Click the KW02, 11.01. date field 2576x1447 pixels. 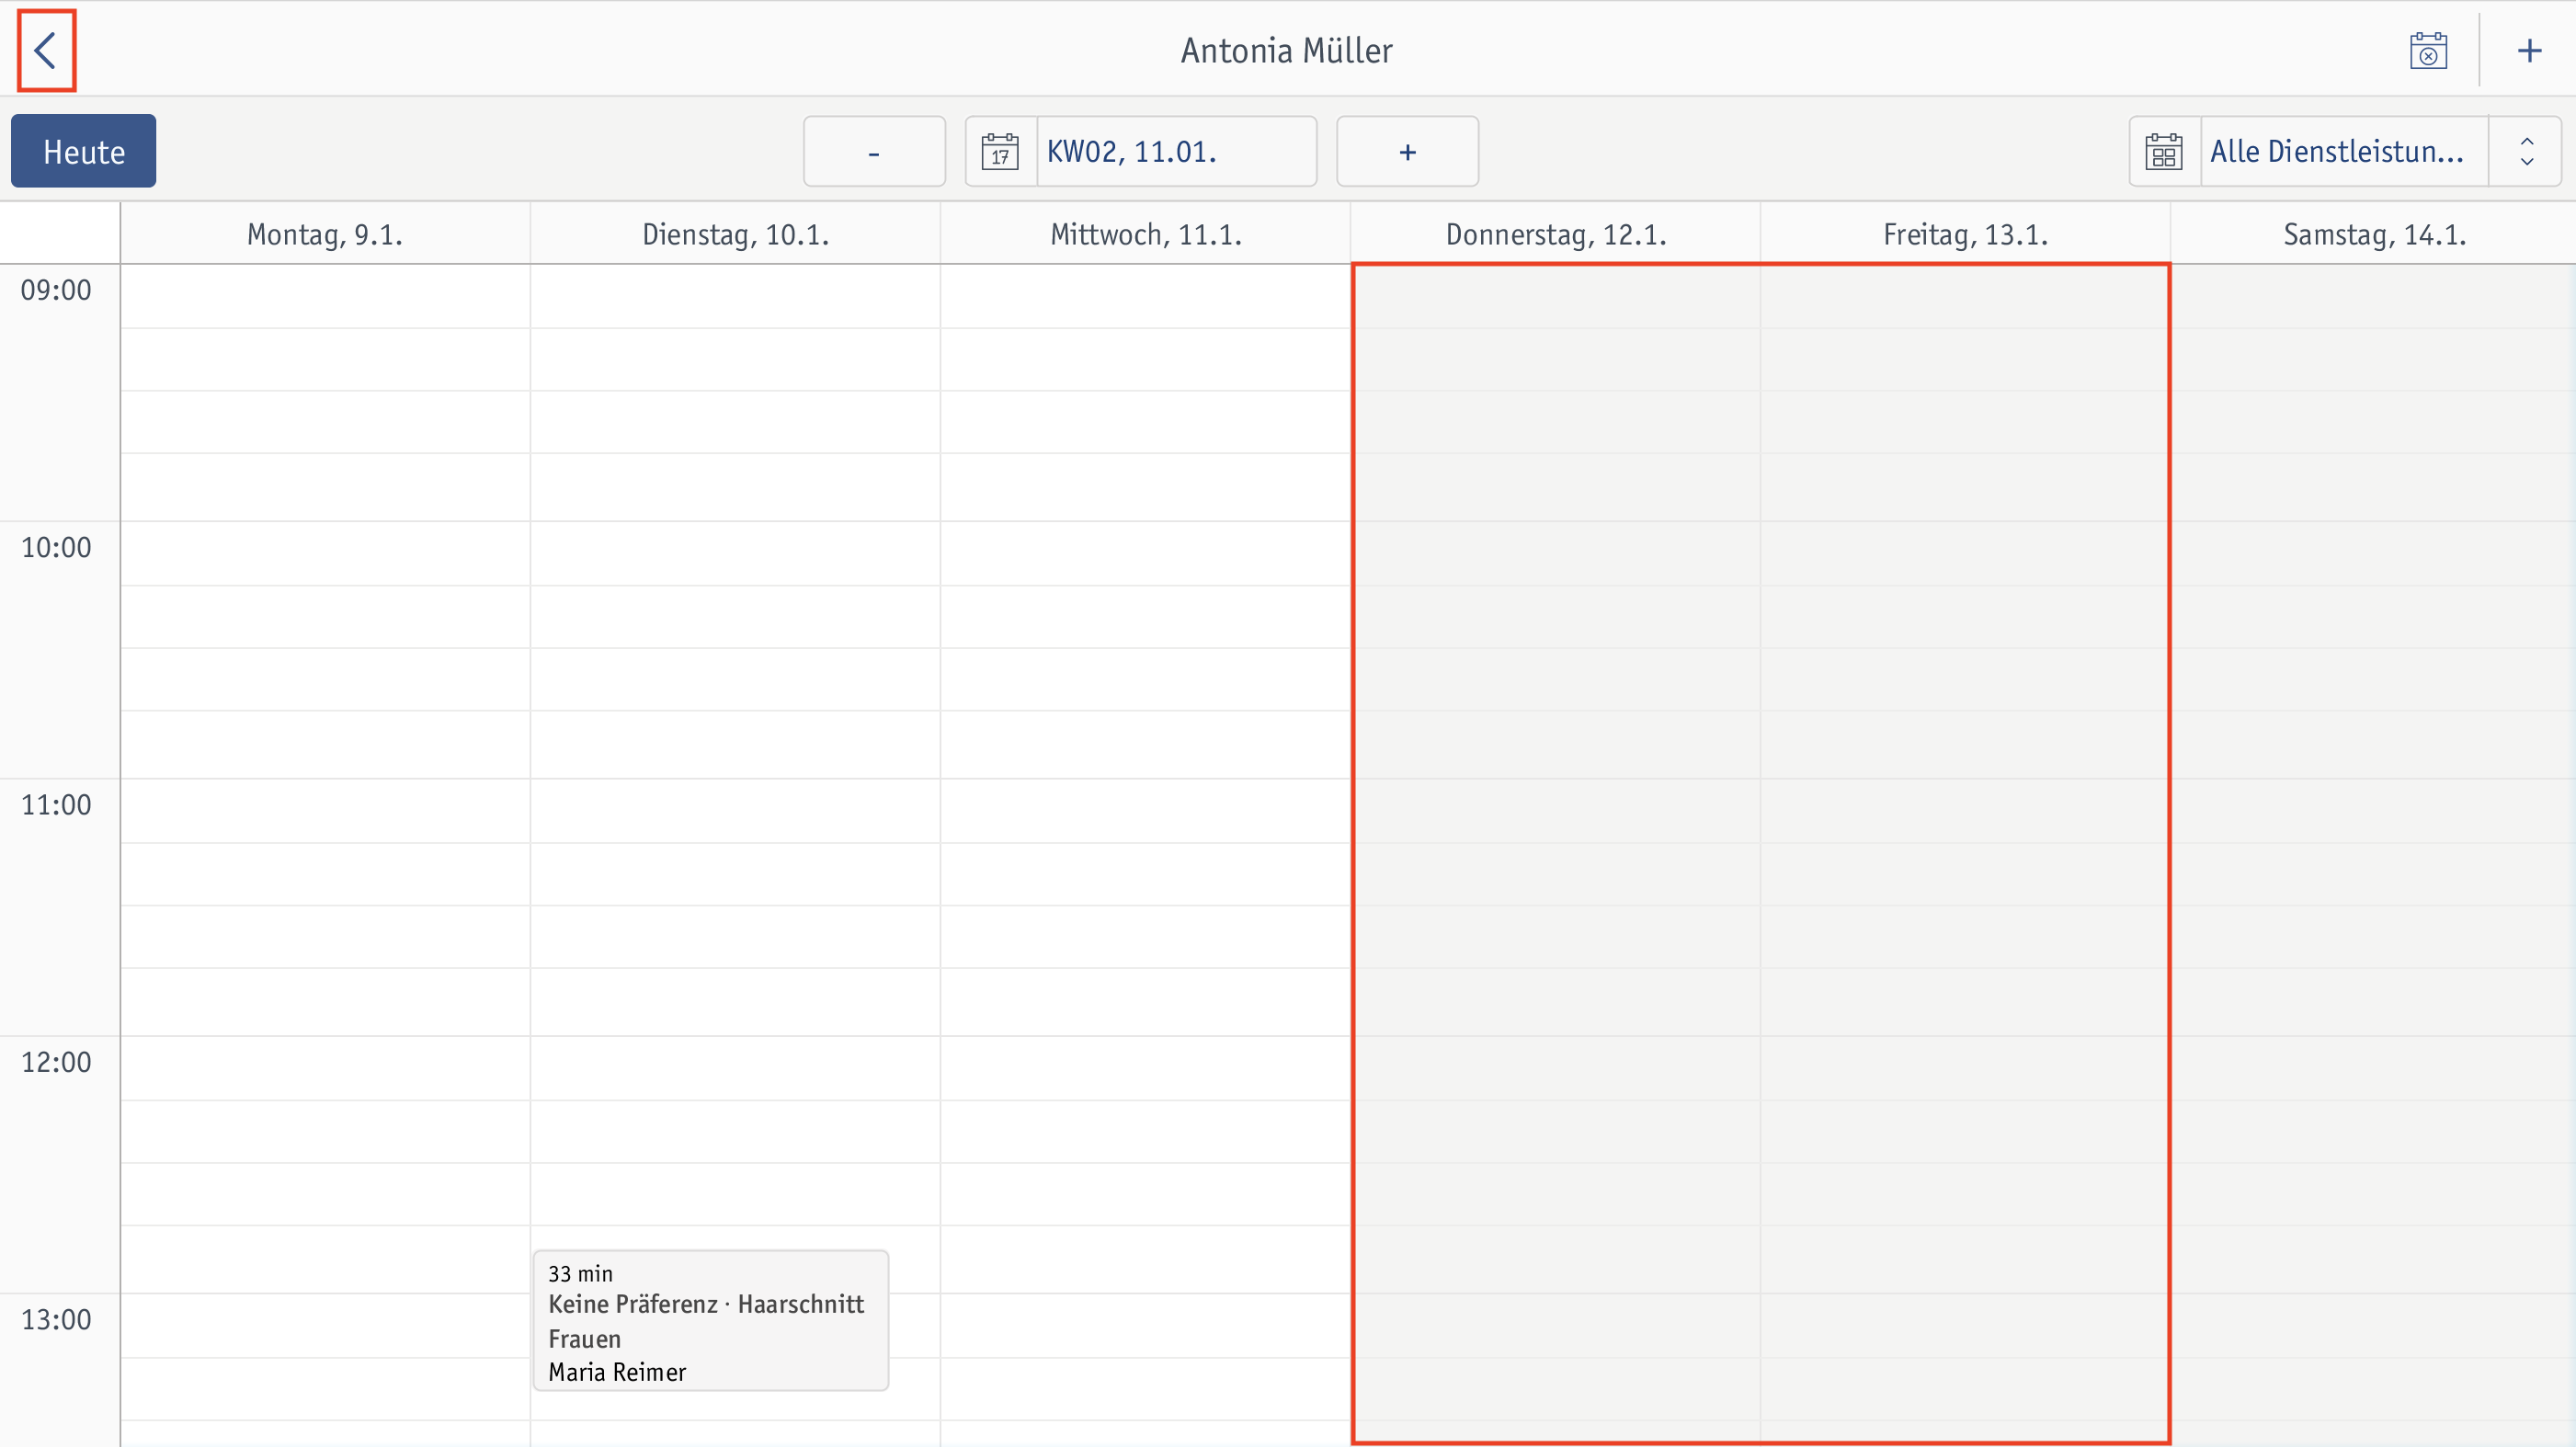(x=1176, y=151)
